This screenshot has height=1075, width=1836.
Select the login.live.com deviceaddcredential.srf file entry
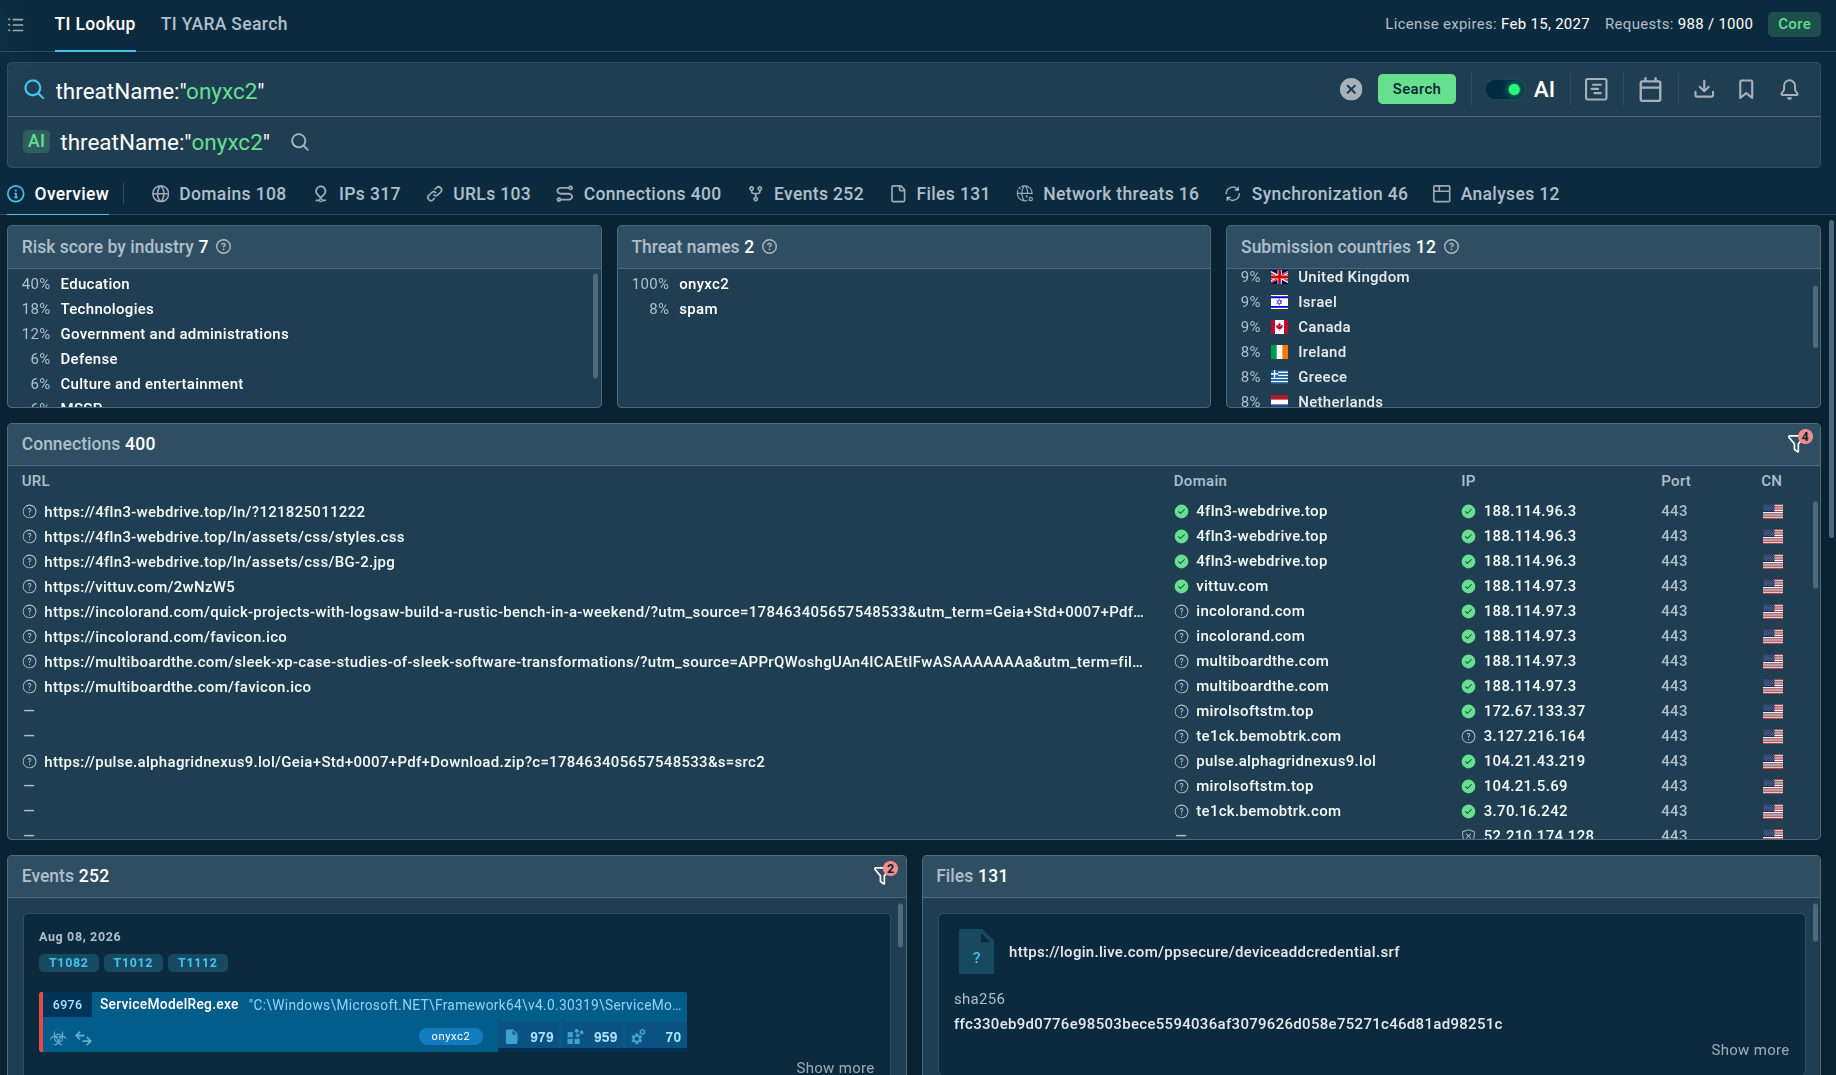click(1204, 952)
